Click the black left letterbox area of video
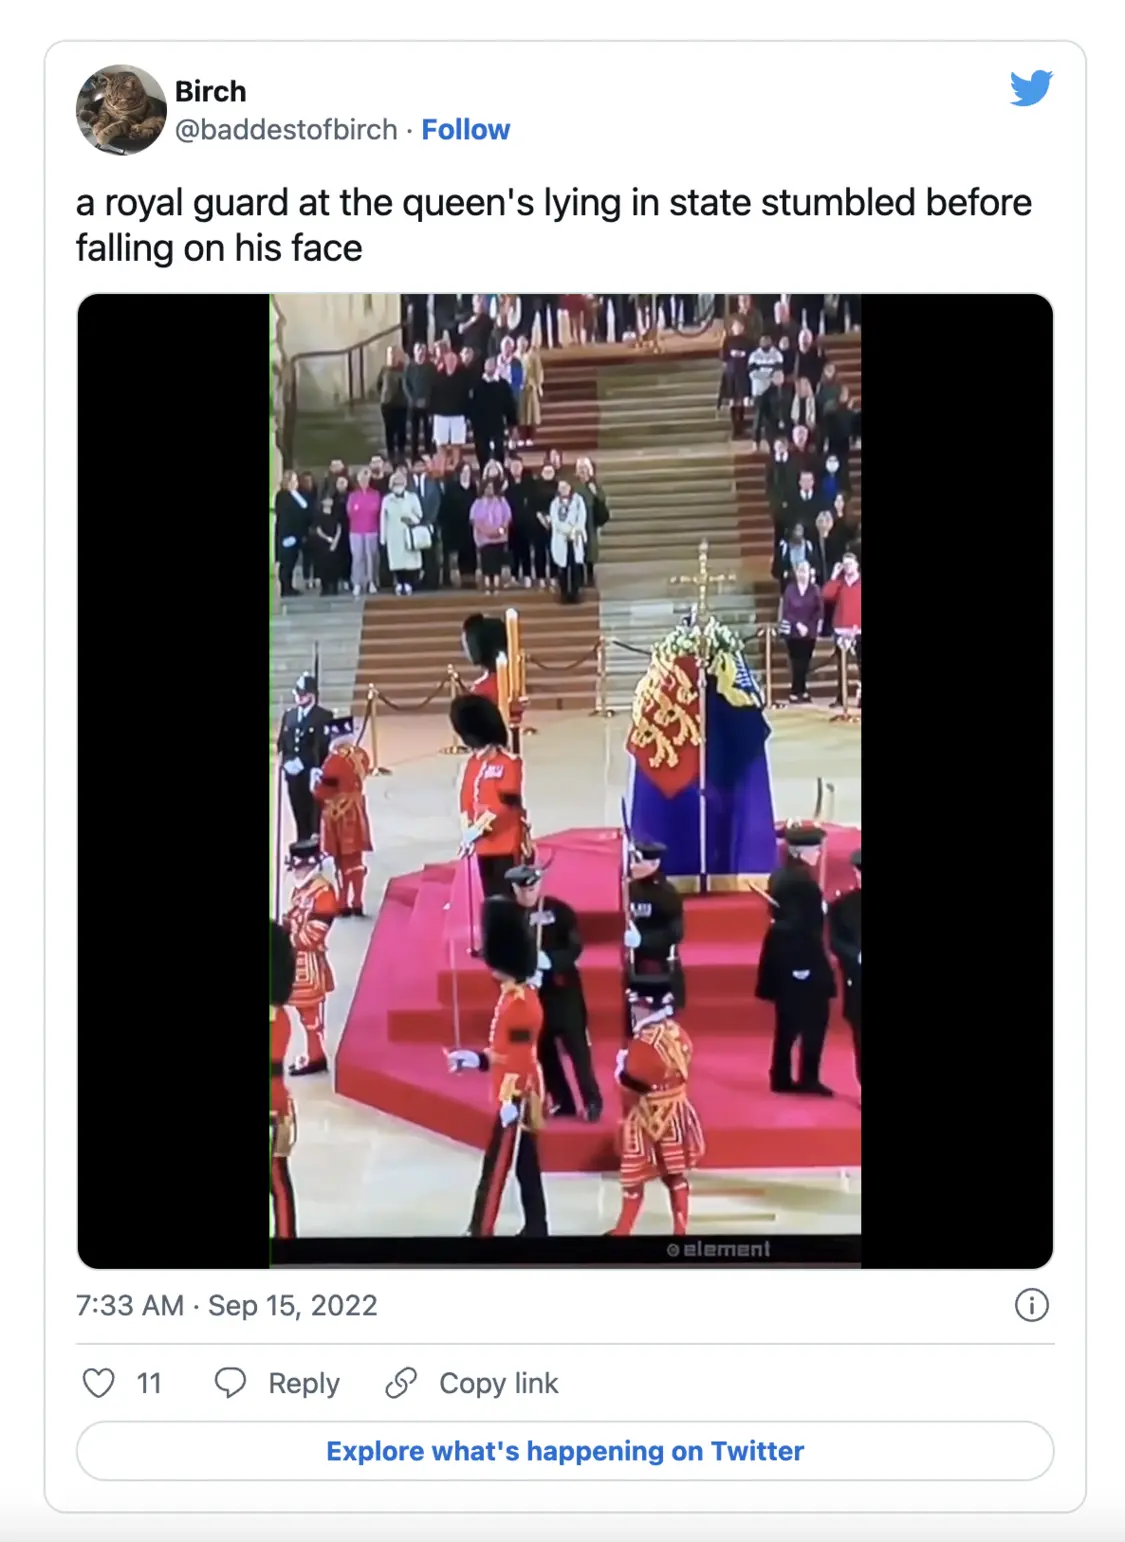The image size is (1125, 1542). pyautogui.click(x=173, y=781)
